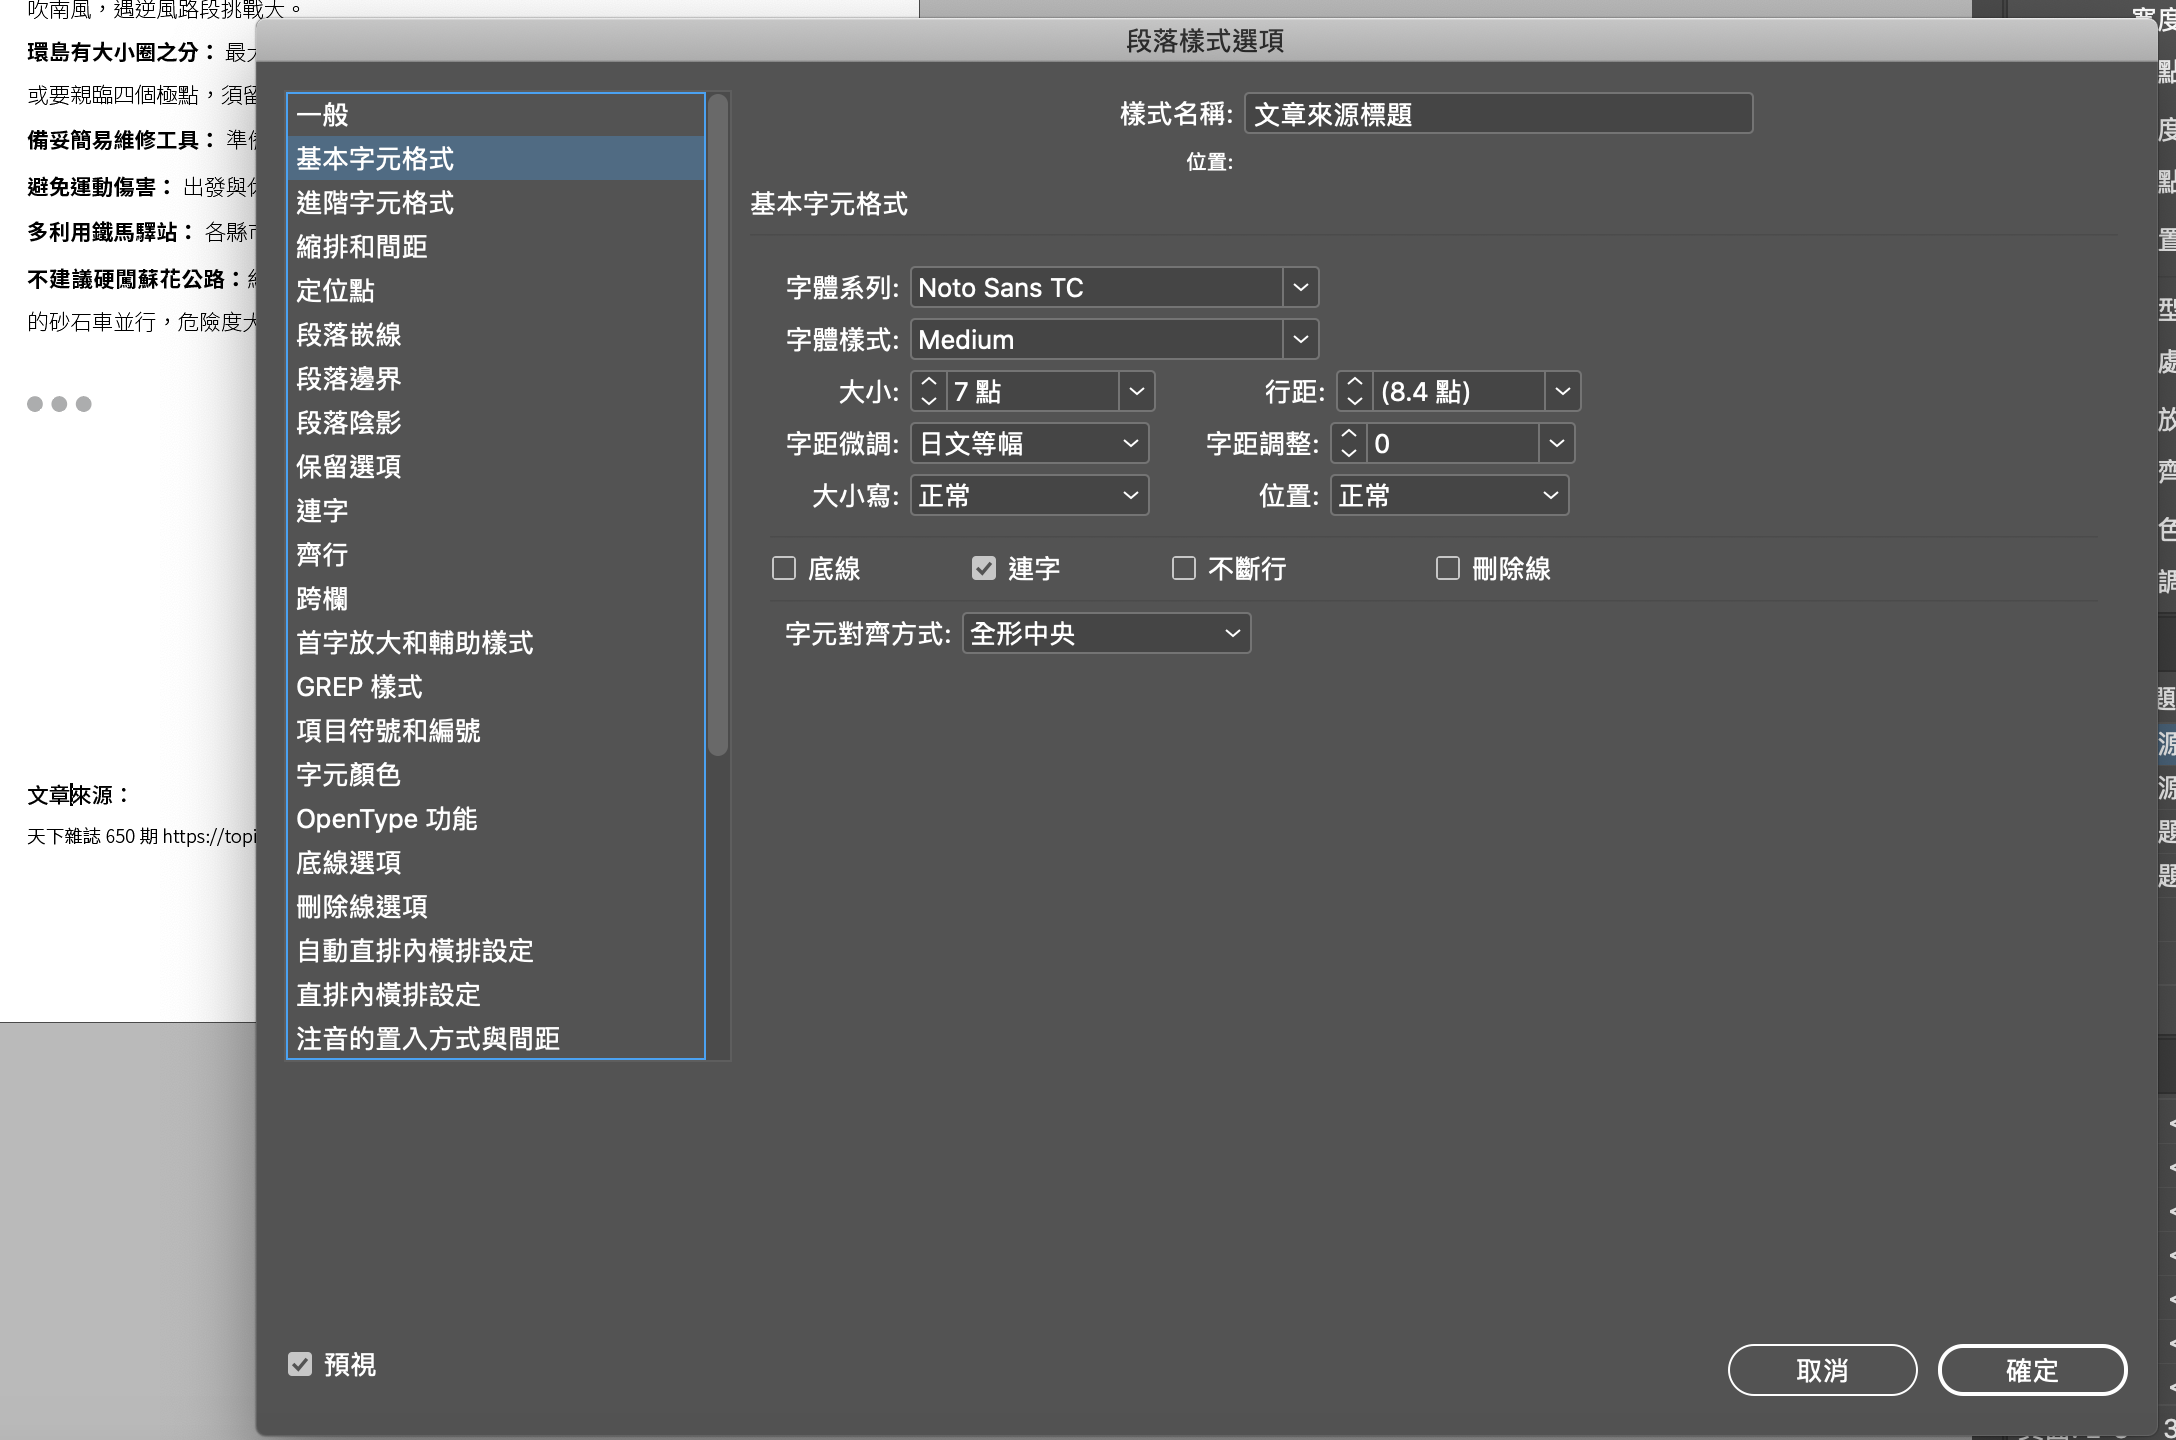Viewport: 2176px width, 1440px height.
Task: Decrease font size with down stepper arrow
Action: 928,401
